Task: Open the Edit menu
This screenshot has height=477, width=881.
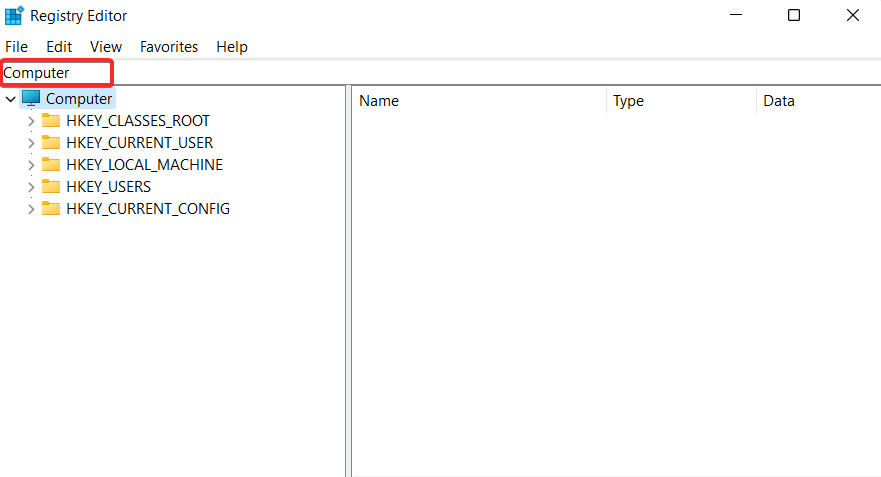Action: (59, 47)
